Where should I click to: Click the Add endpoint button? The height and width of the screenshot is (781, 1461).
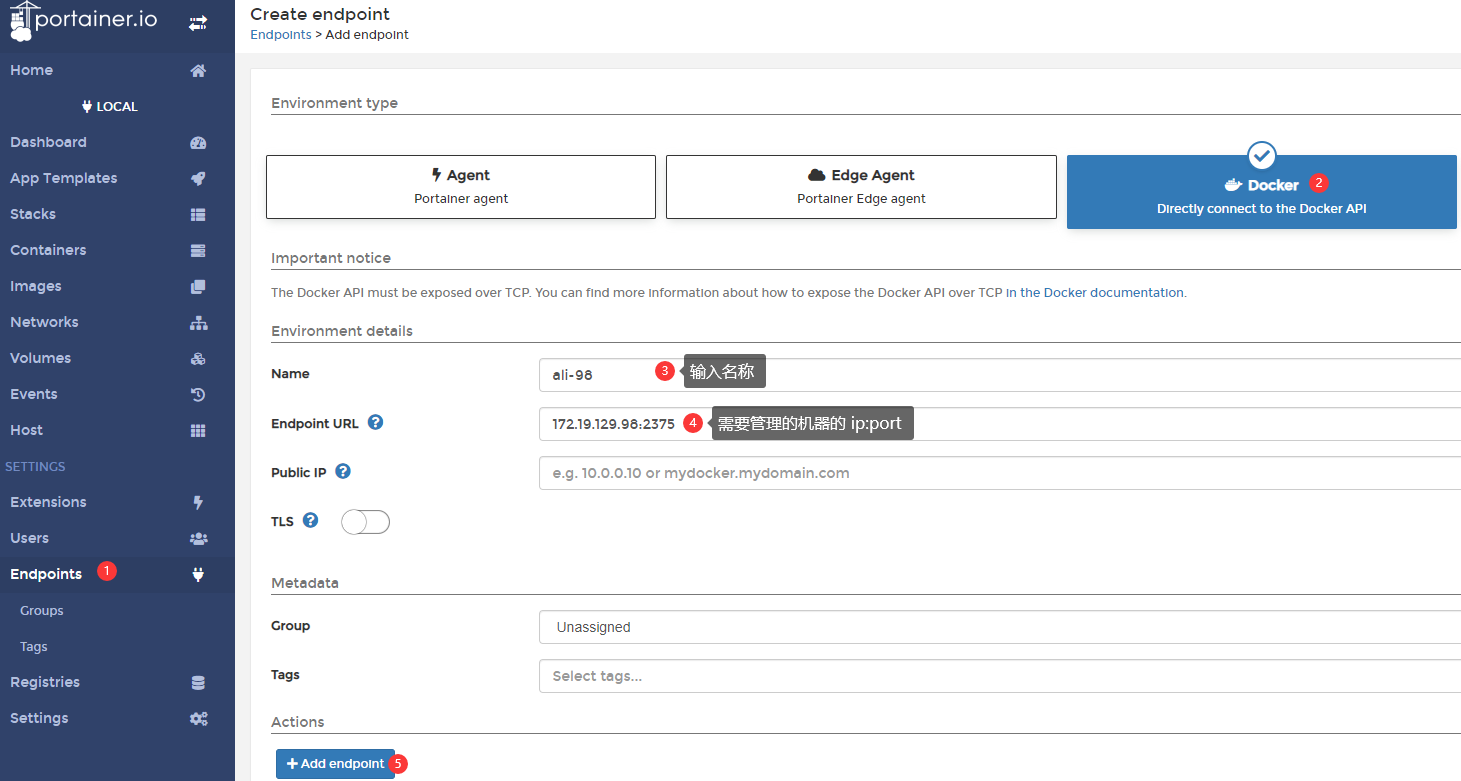point(335,764)
